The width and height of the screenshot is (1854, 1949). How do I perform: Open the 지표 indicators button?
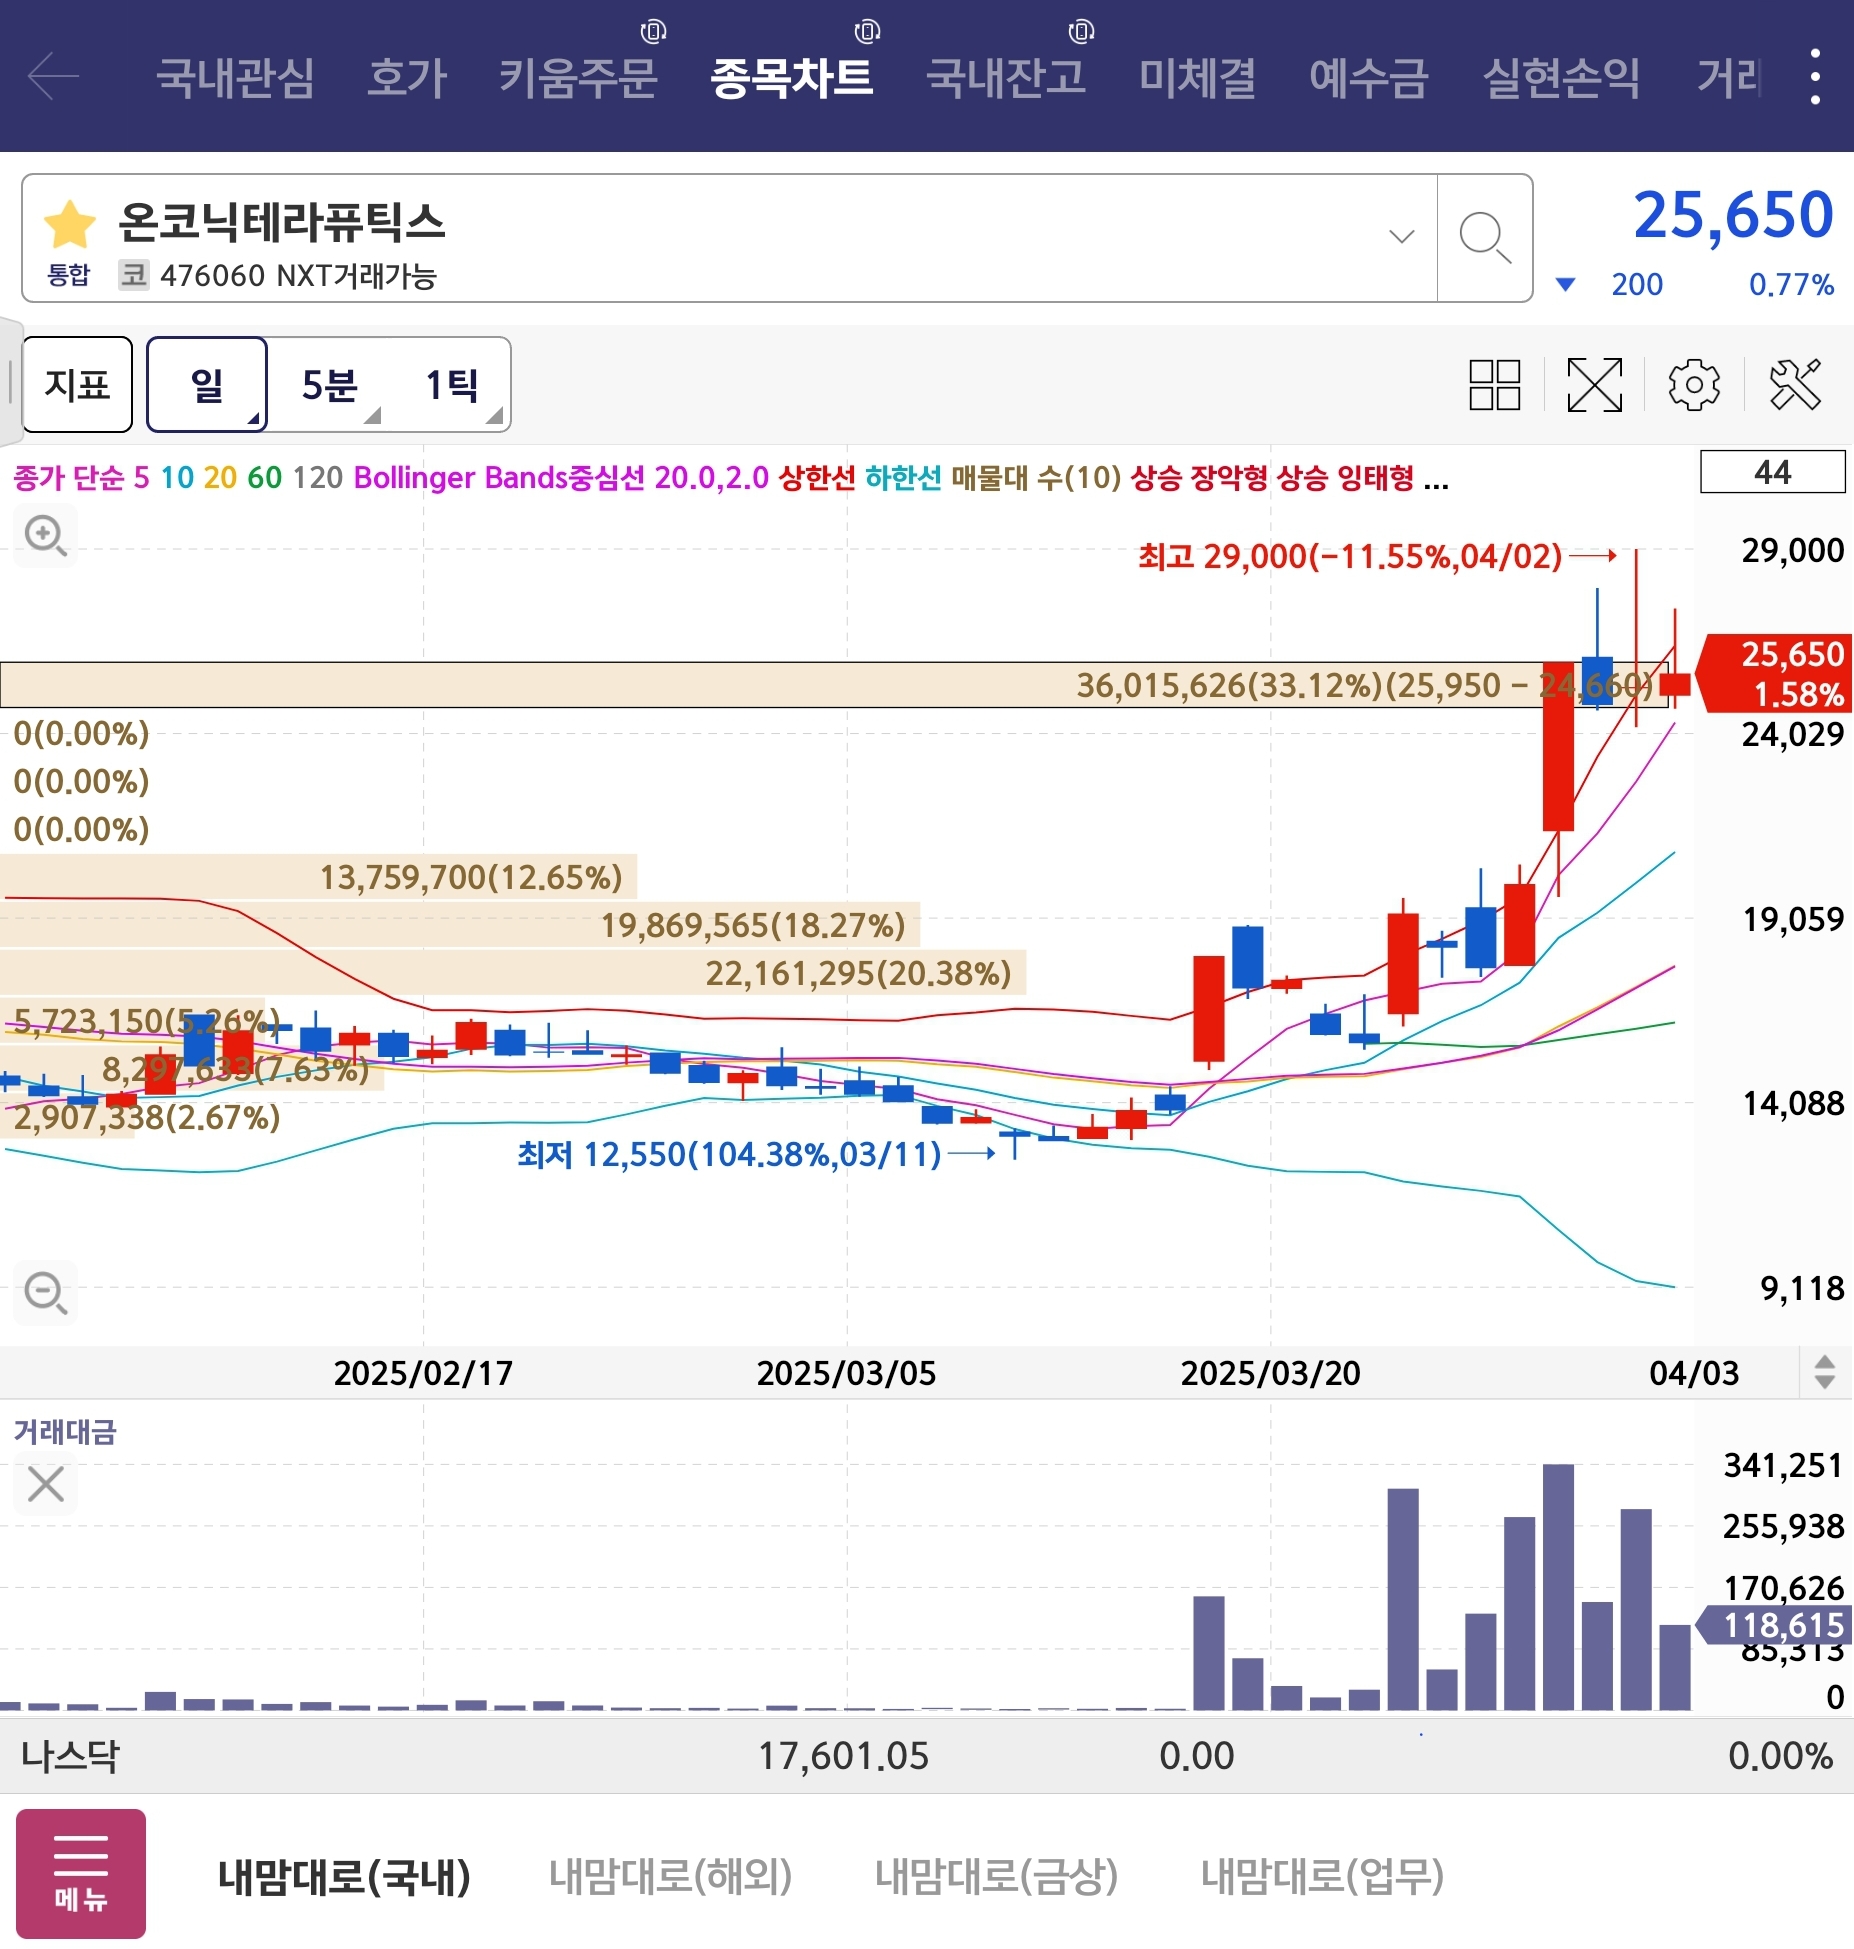[77, 385]
